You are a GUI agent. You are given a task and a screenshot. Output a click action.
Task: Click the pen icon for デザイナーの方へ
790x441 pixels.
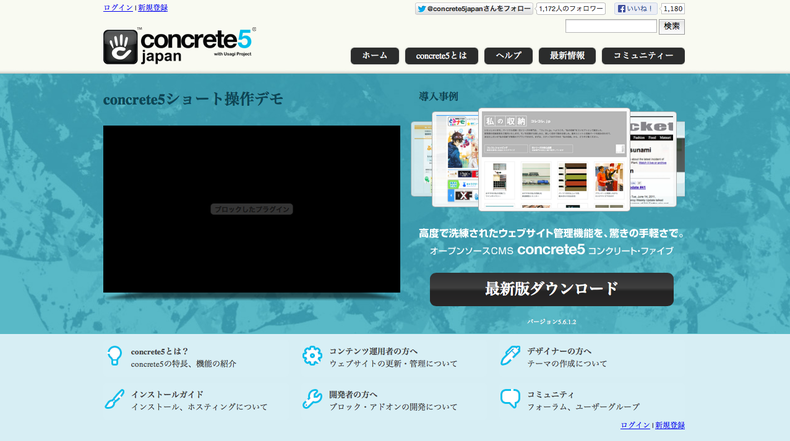tap(510, 356)
